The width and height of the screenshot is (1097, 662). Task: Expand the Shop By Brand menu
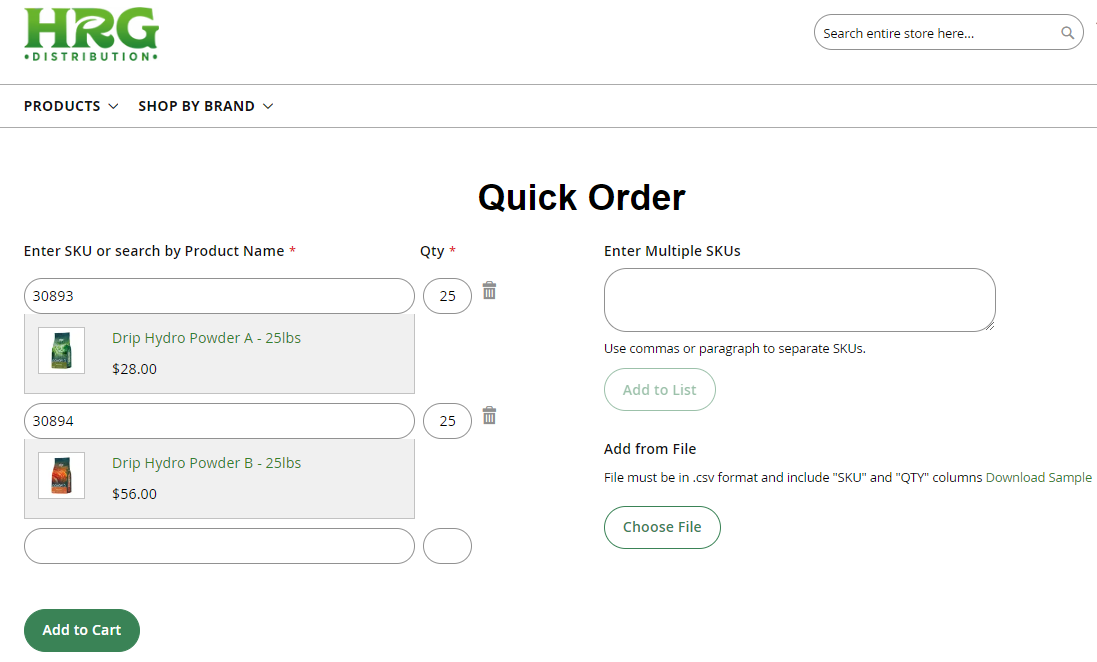point(205,106)
